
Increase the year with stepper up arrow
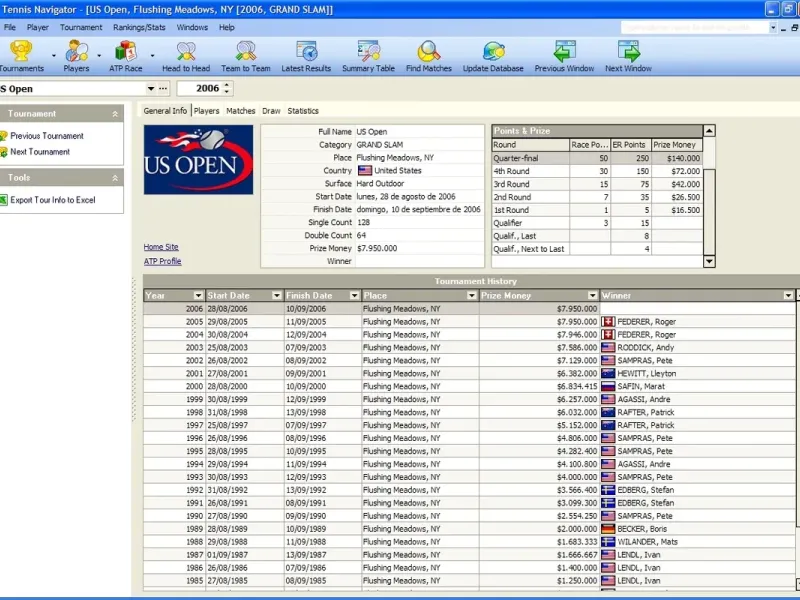pyautogui.click(x=228, y=85)
